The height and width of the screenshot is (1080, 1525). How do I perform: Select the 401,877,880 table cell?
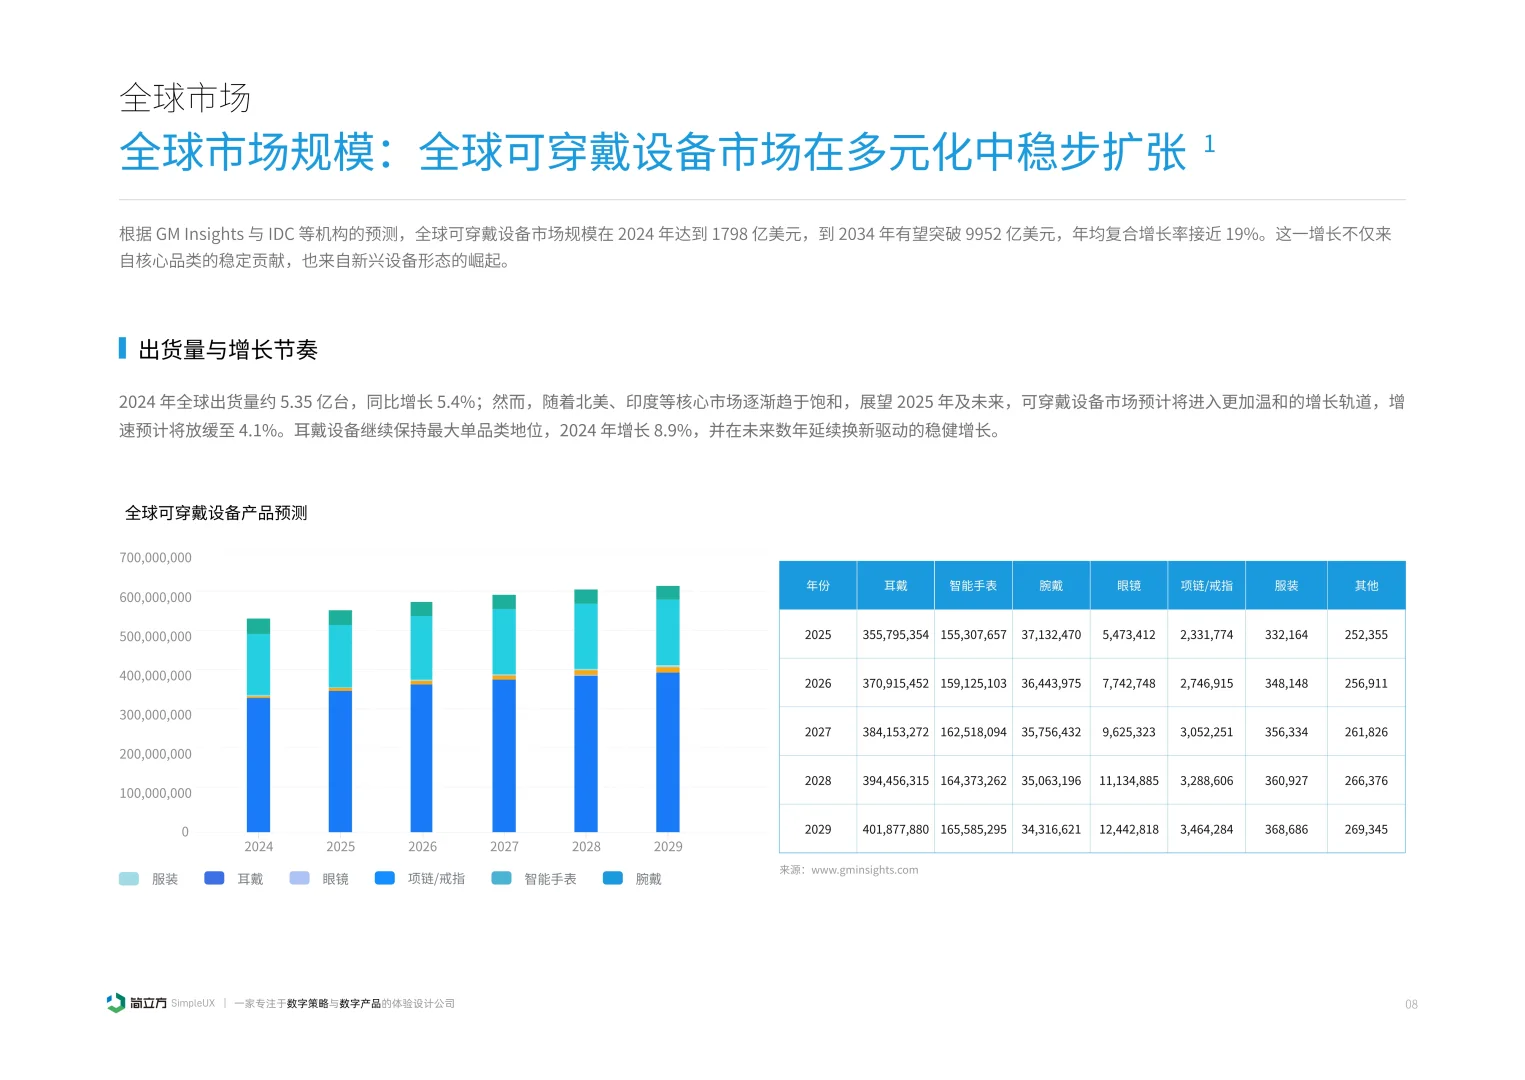point(895,829)
